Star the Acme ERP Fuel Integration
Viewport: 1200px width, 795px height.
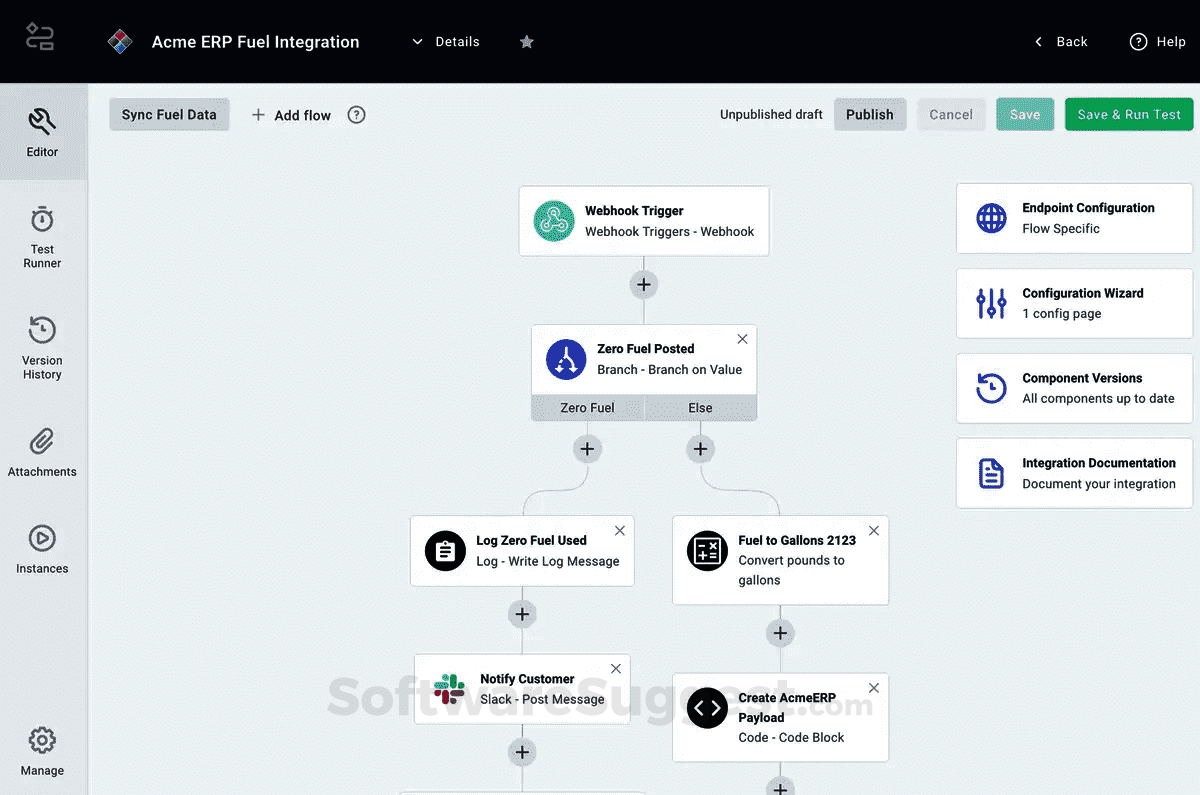[526, 41]
